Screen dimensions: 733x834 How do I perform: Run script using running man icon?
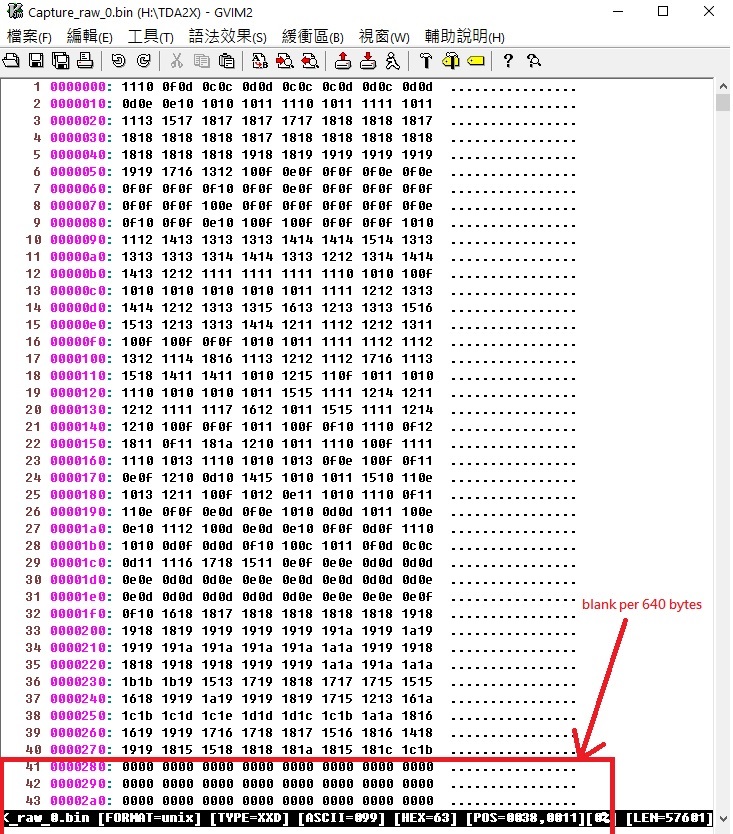click(x=393, y=61)
